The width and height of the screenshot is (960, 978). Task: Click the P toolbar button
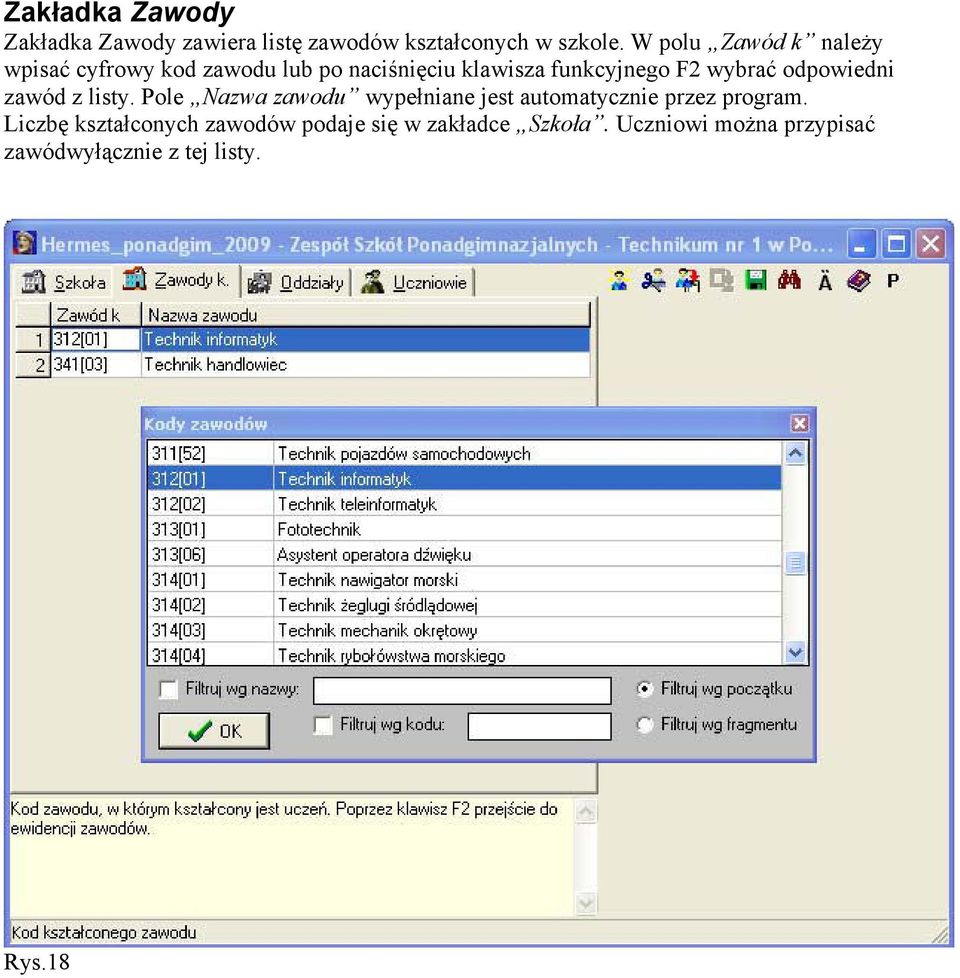(x=893, y=281)
